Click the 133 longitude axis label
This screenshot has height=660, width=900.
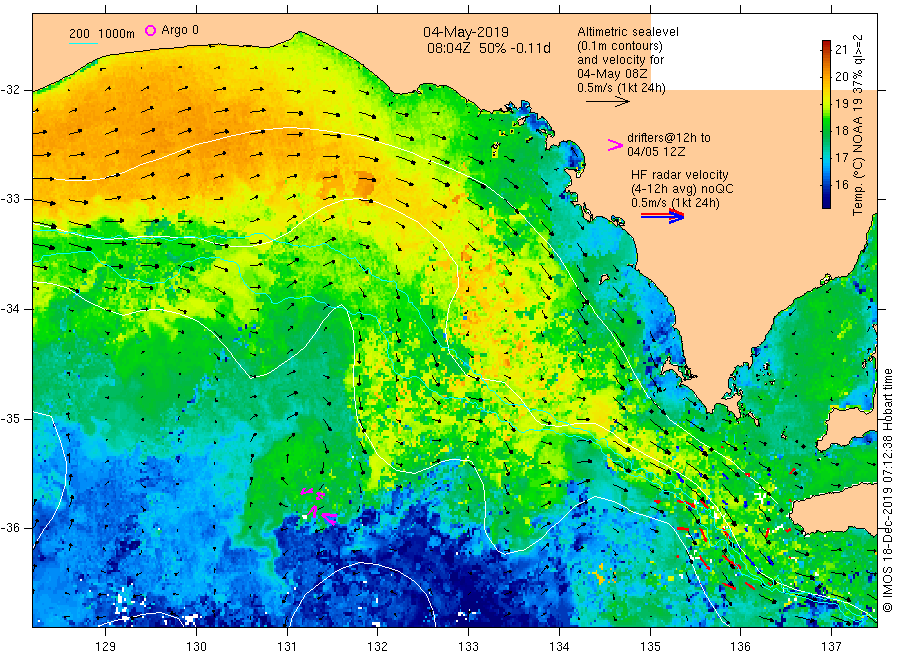point(468,647)
